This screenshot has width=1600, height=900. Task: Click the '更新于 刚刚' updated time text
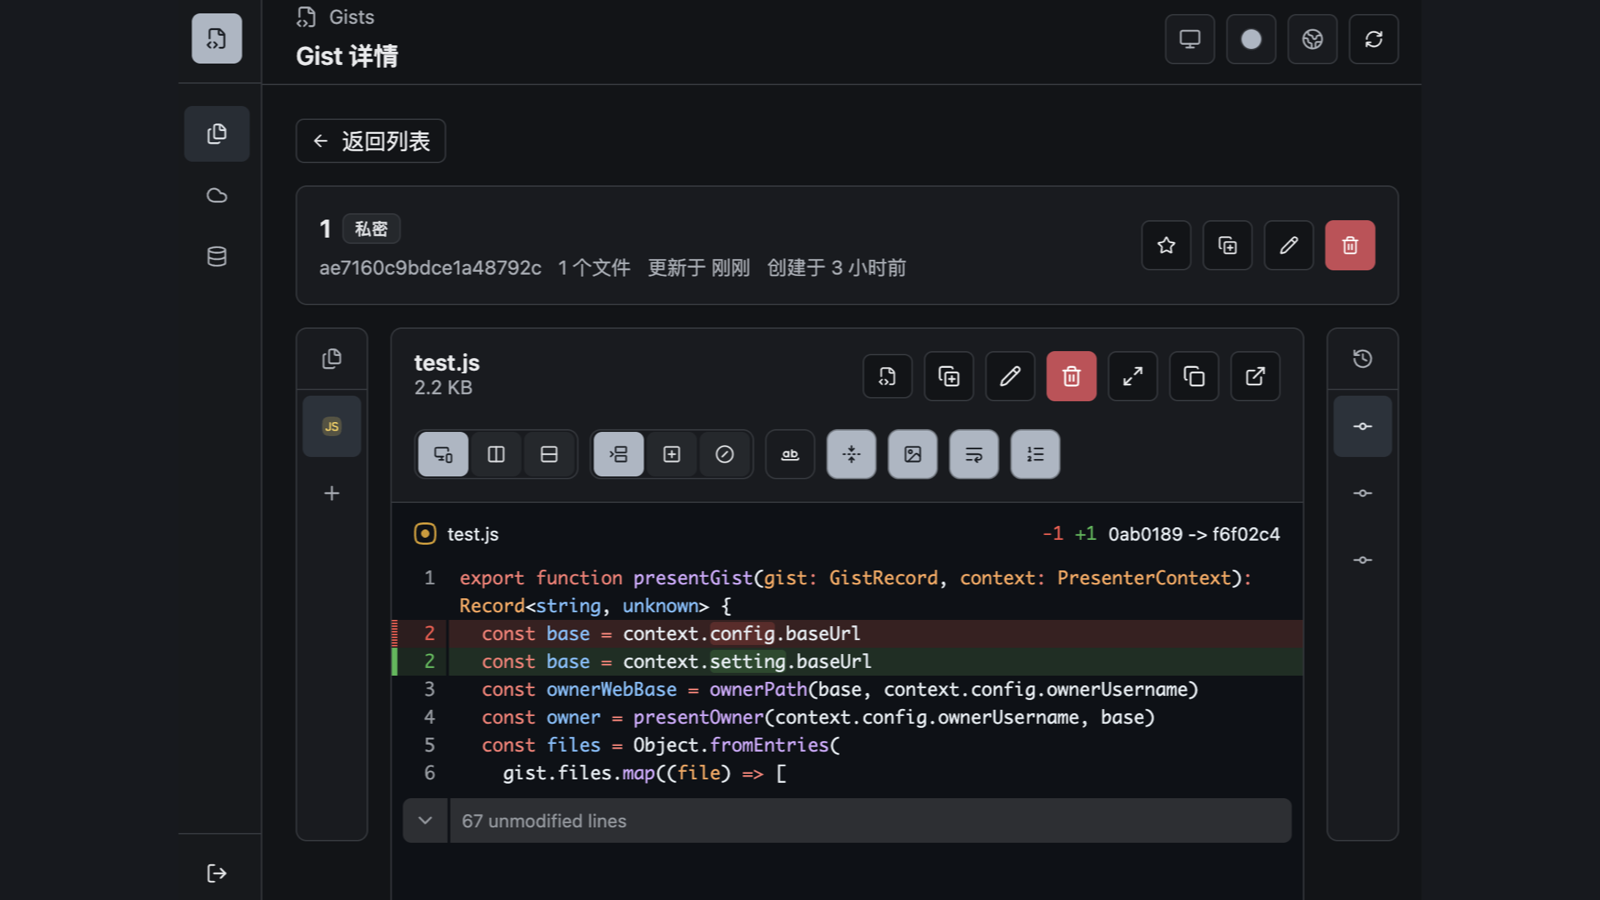pyautogui.click(x=699, y=268)
